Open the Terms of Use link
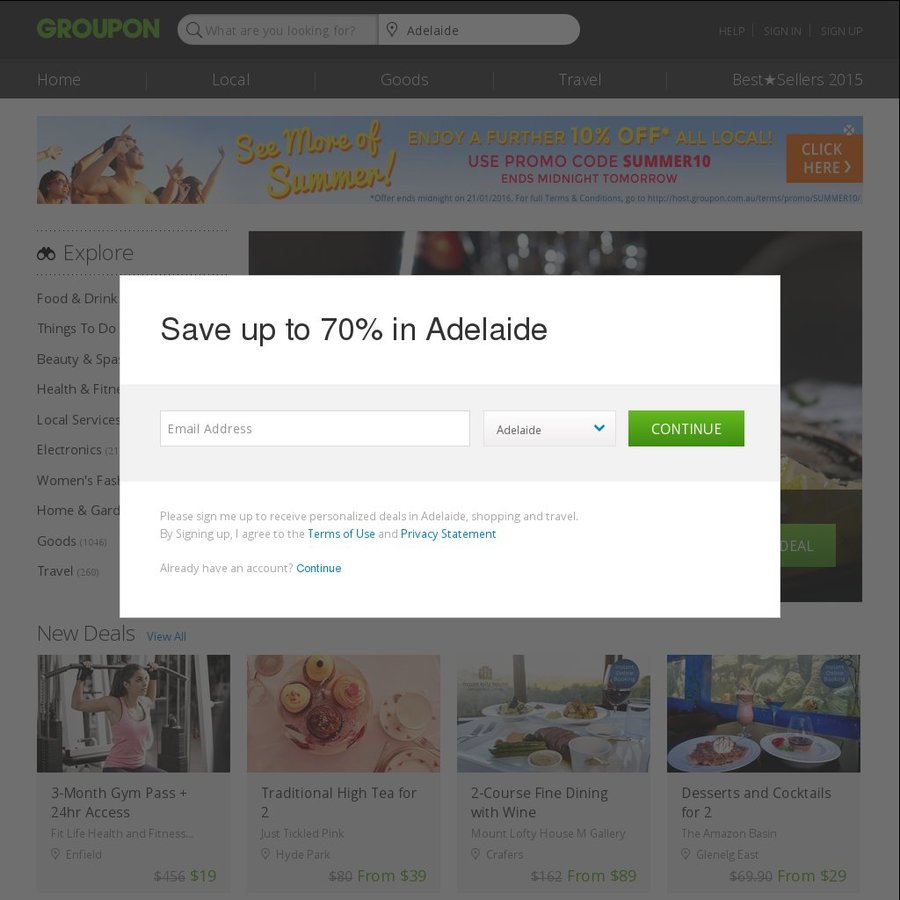 click(341, 534)
